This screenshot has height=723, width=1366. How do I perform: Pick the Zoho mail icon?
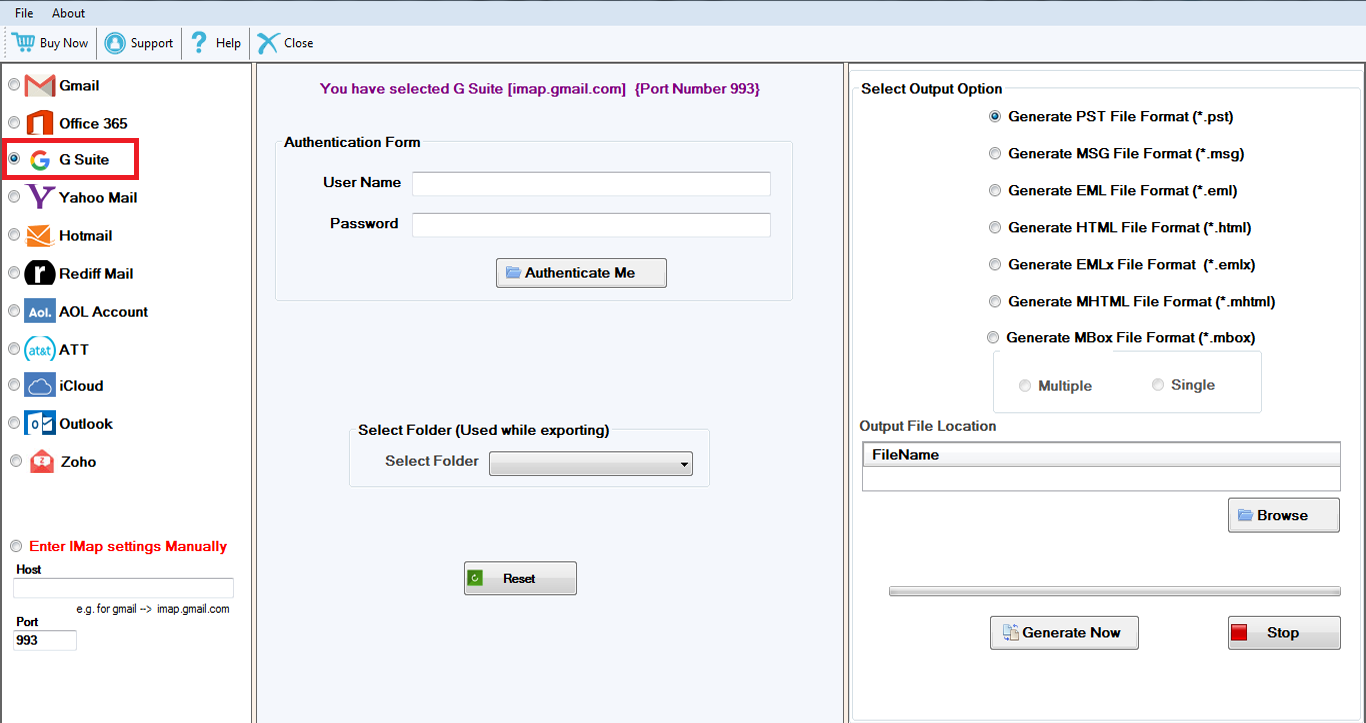42,462
